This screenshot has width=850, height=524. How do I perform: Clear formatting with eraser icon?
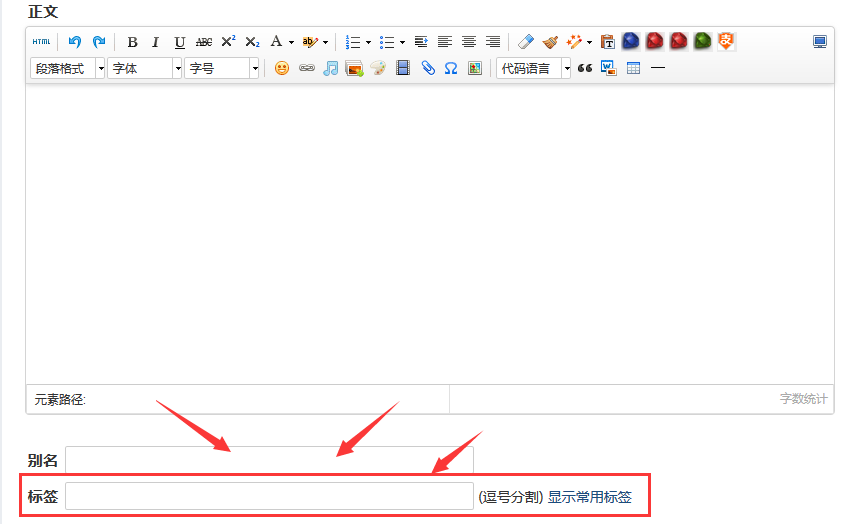(x=526, y=42)
